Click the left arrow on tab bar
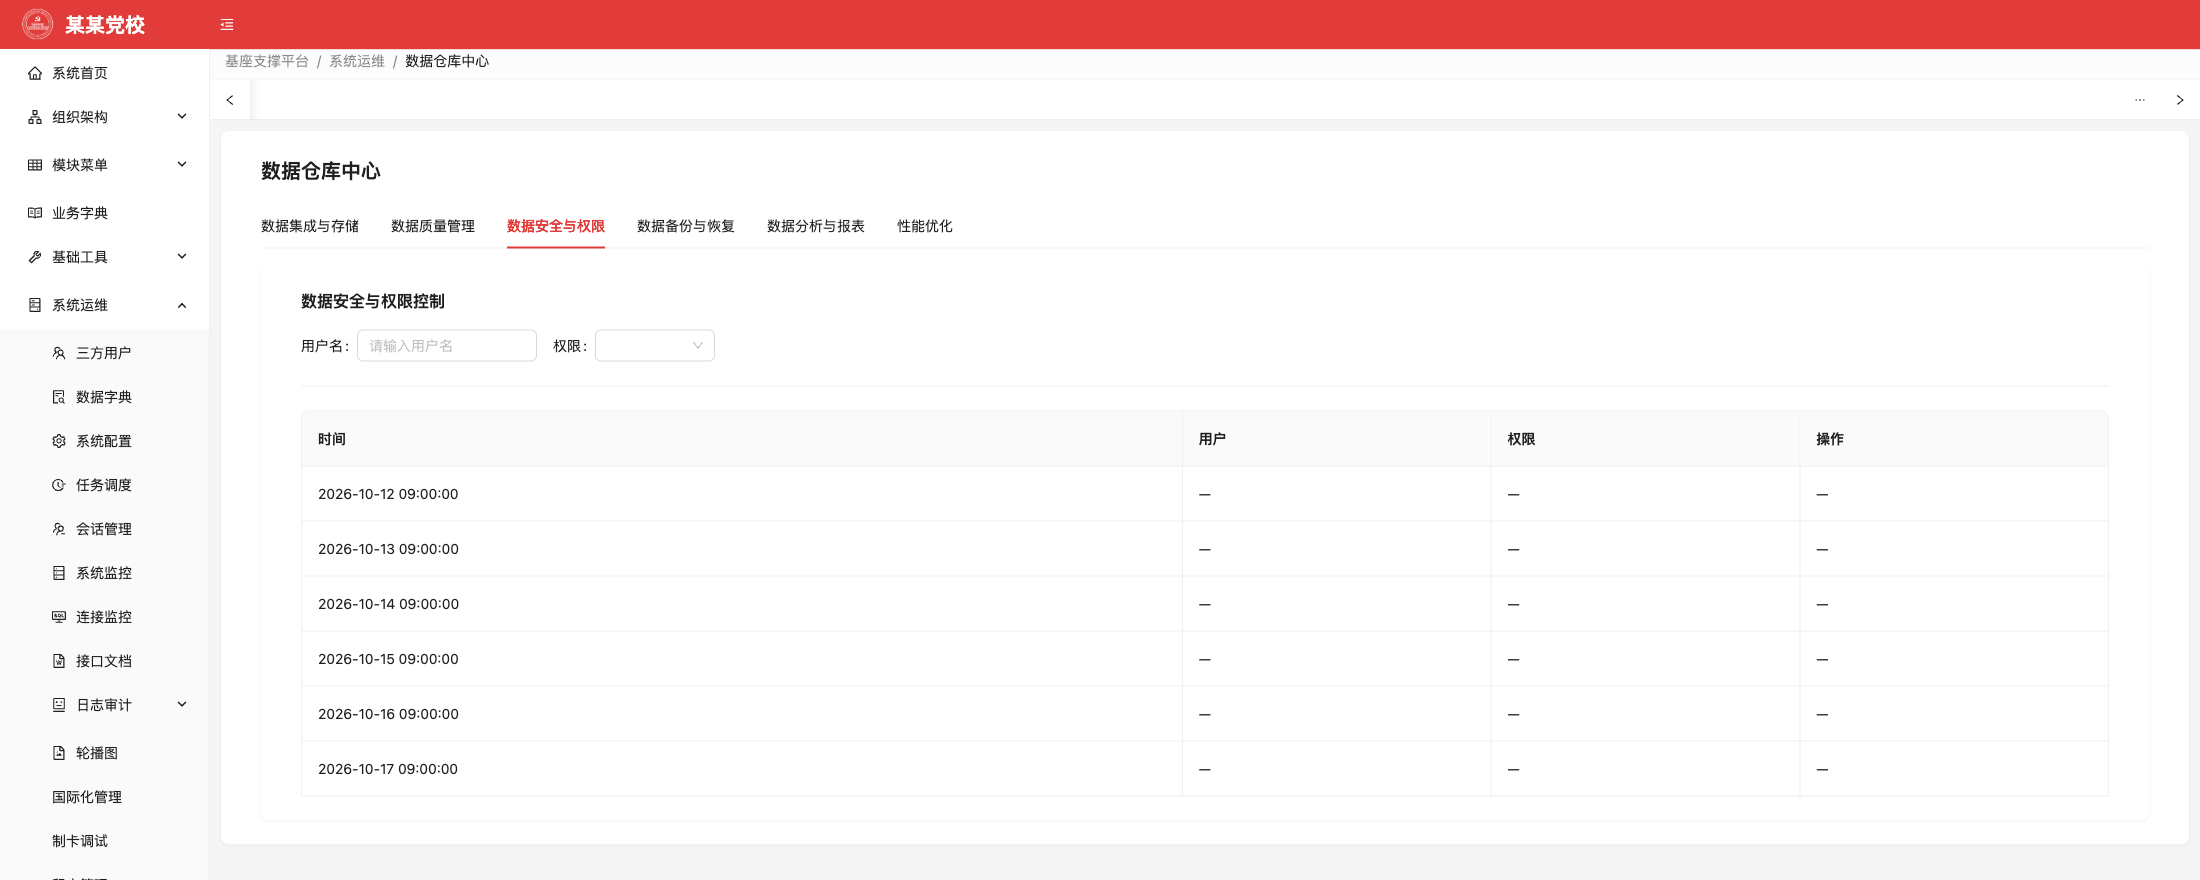This screenshot has height=880, width=2200. (230, 100)
